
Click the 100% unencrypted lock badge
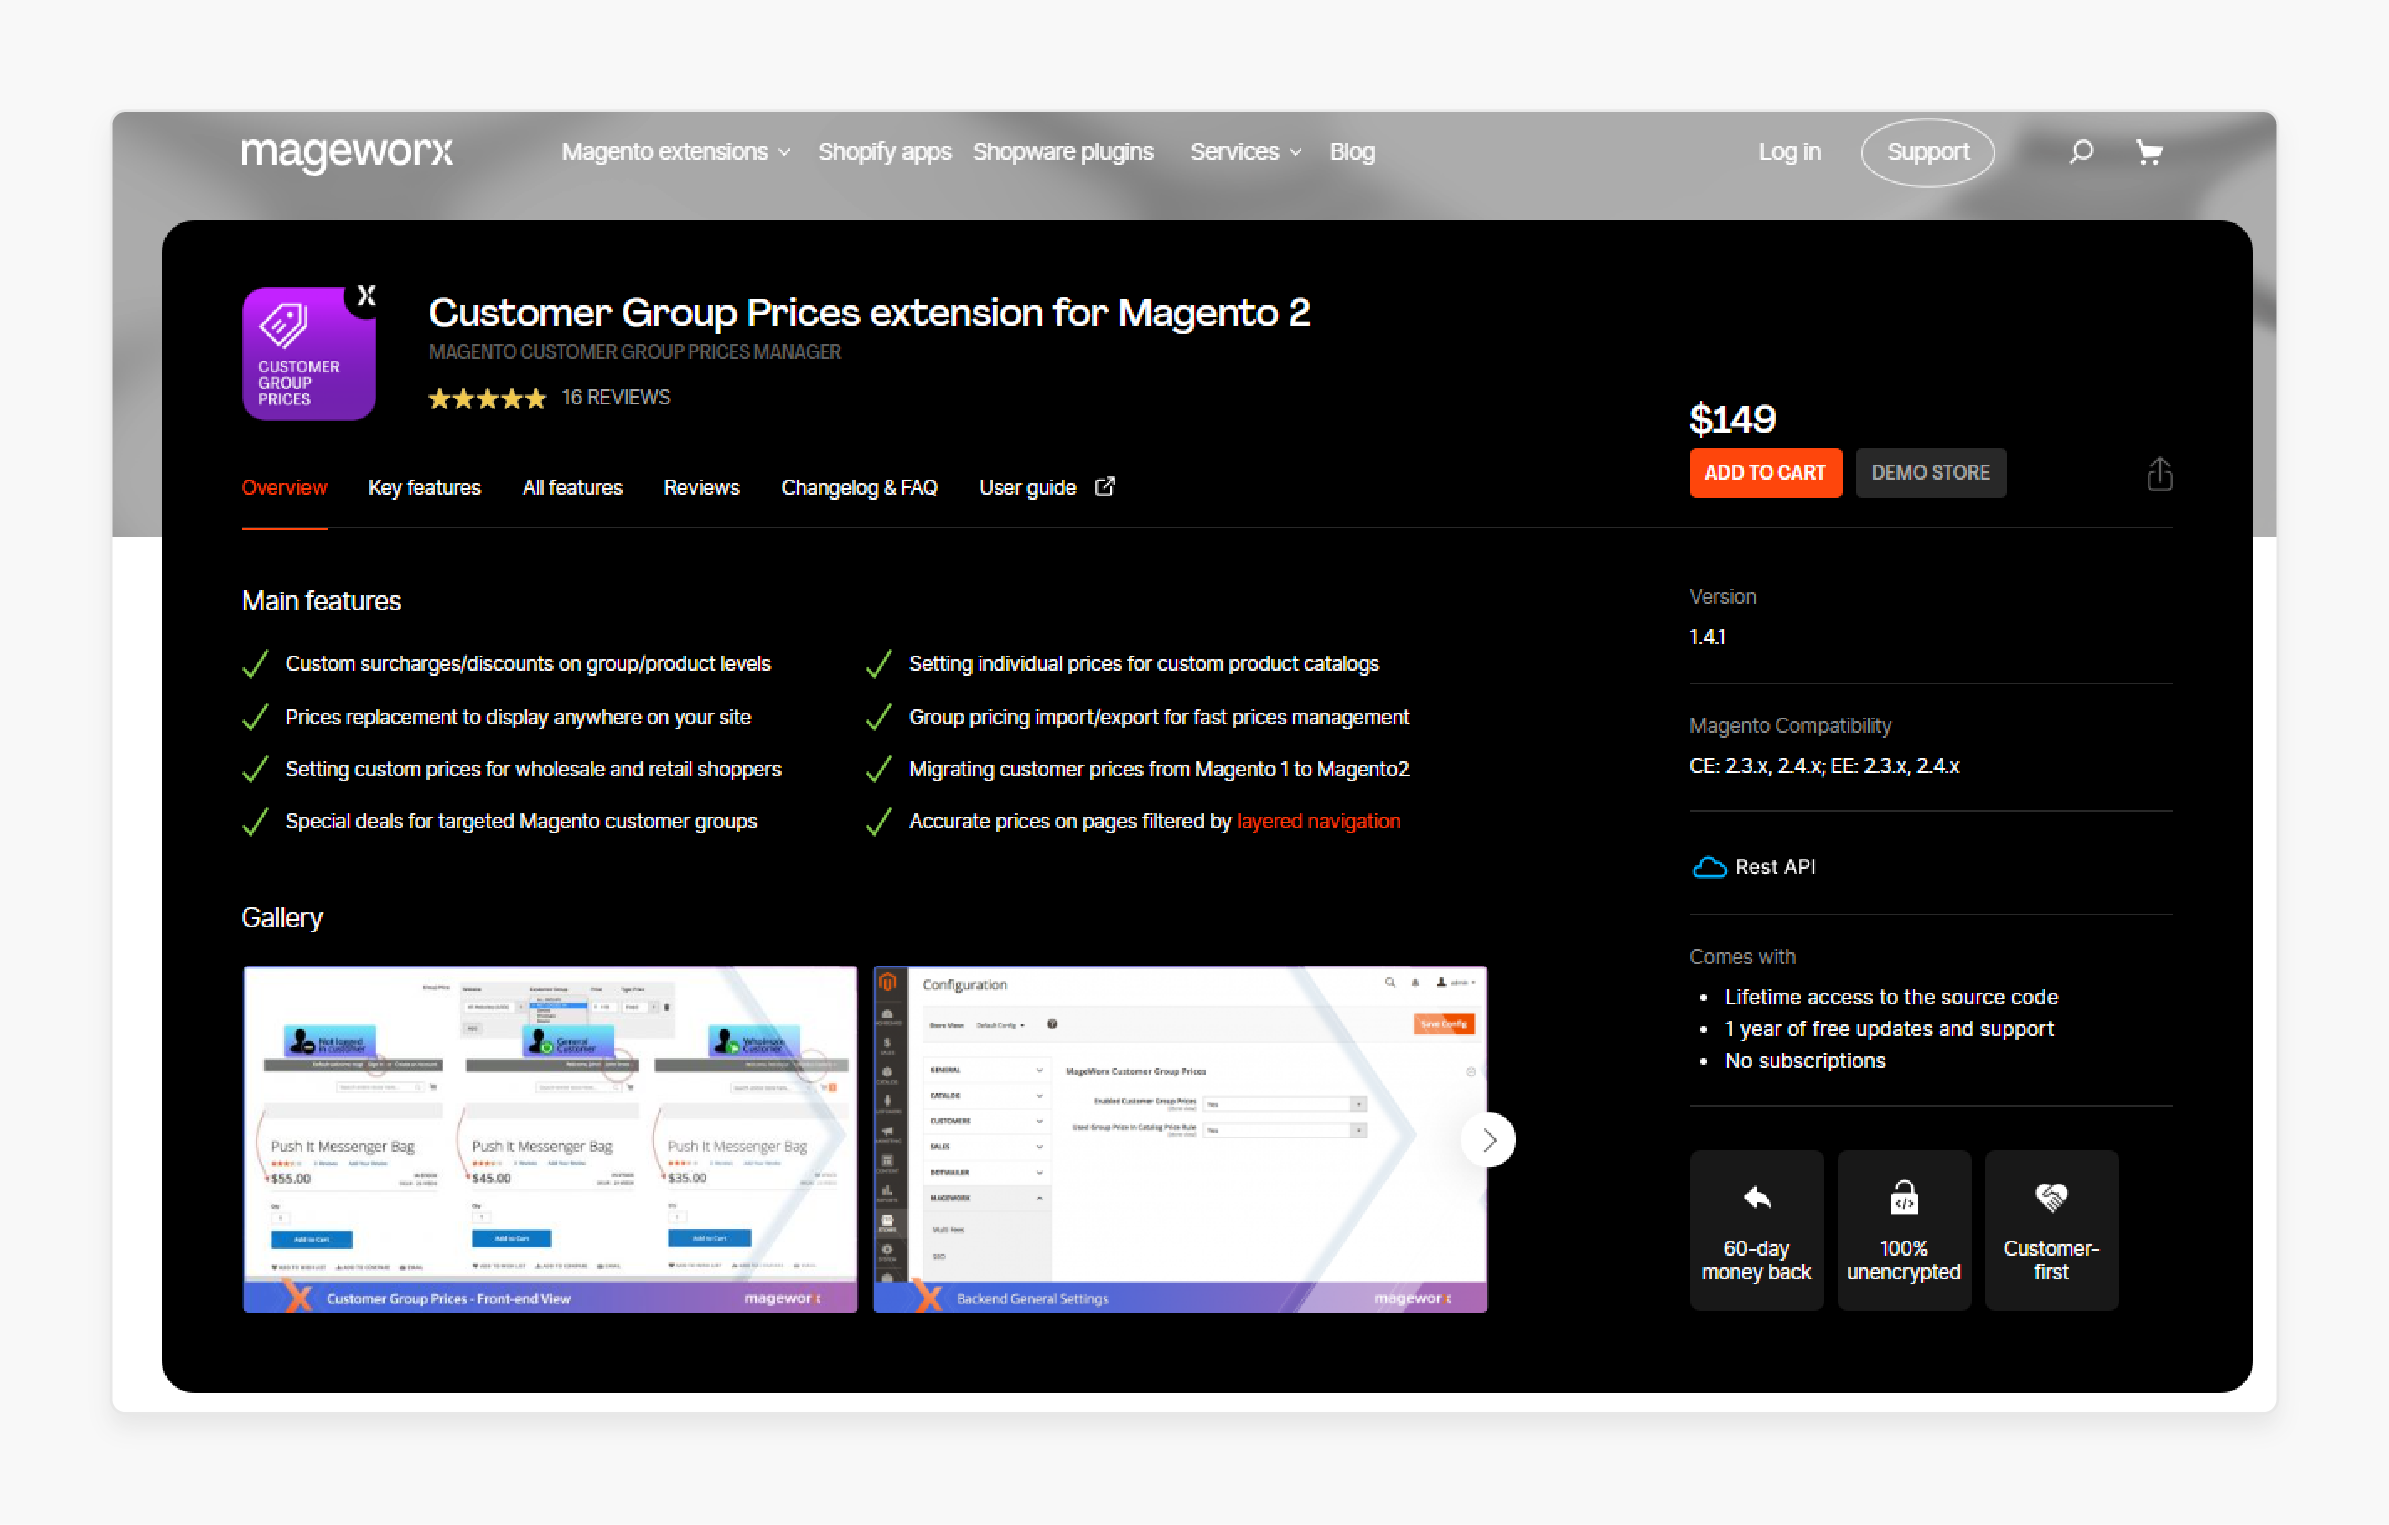[1904, 1230]
